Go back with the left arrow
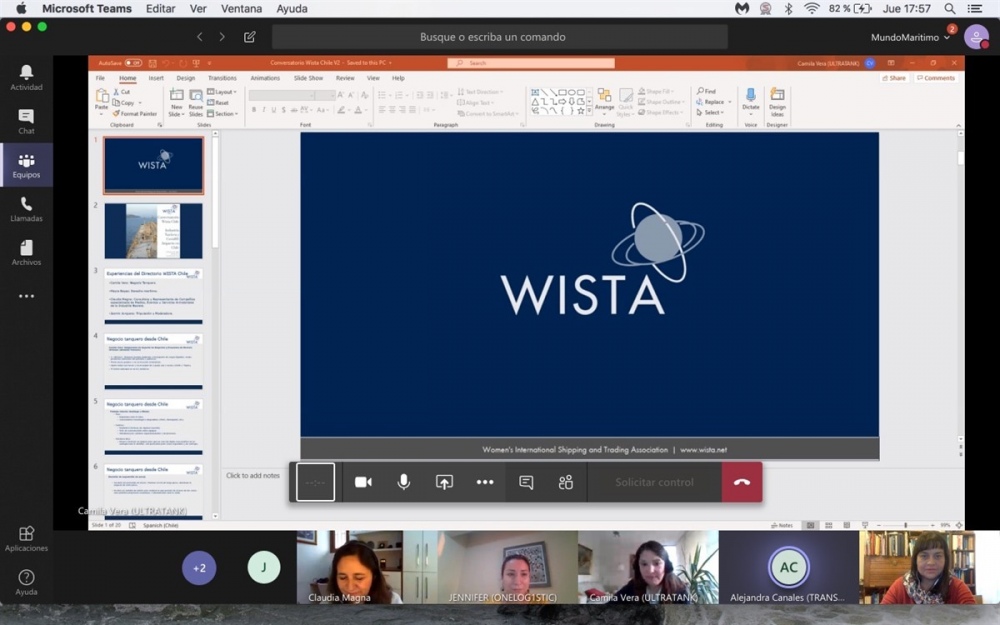1000x625 pixels. (x=200, y=37)
